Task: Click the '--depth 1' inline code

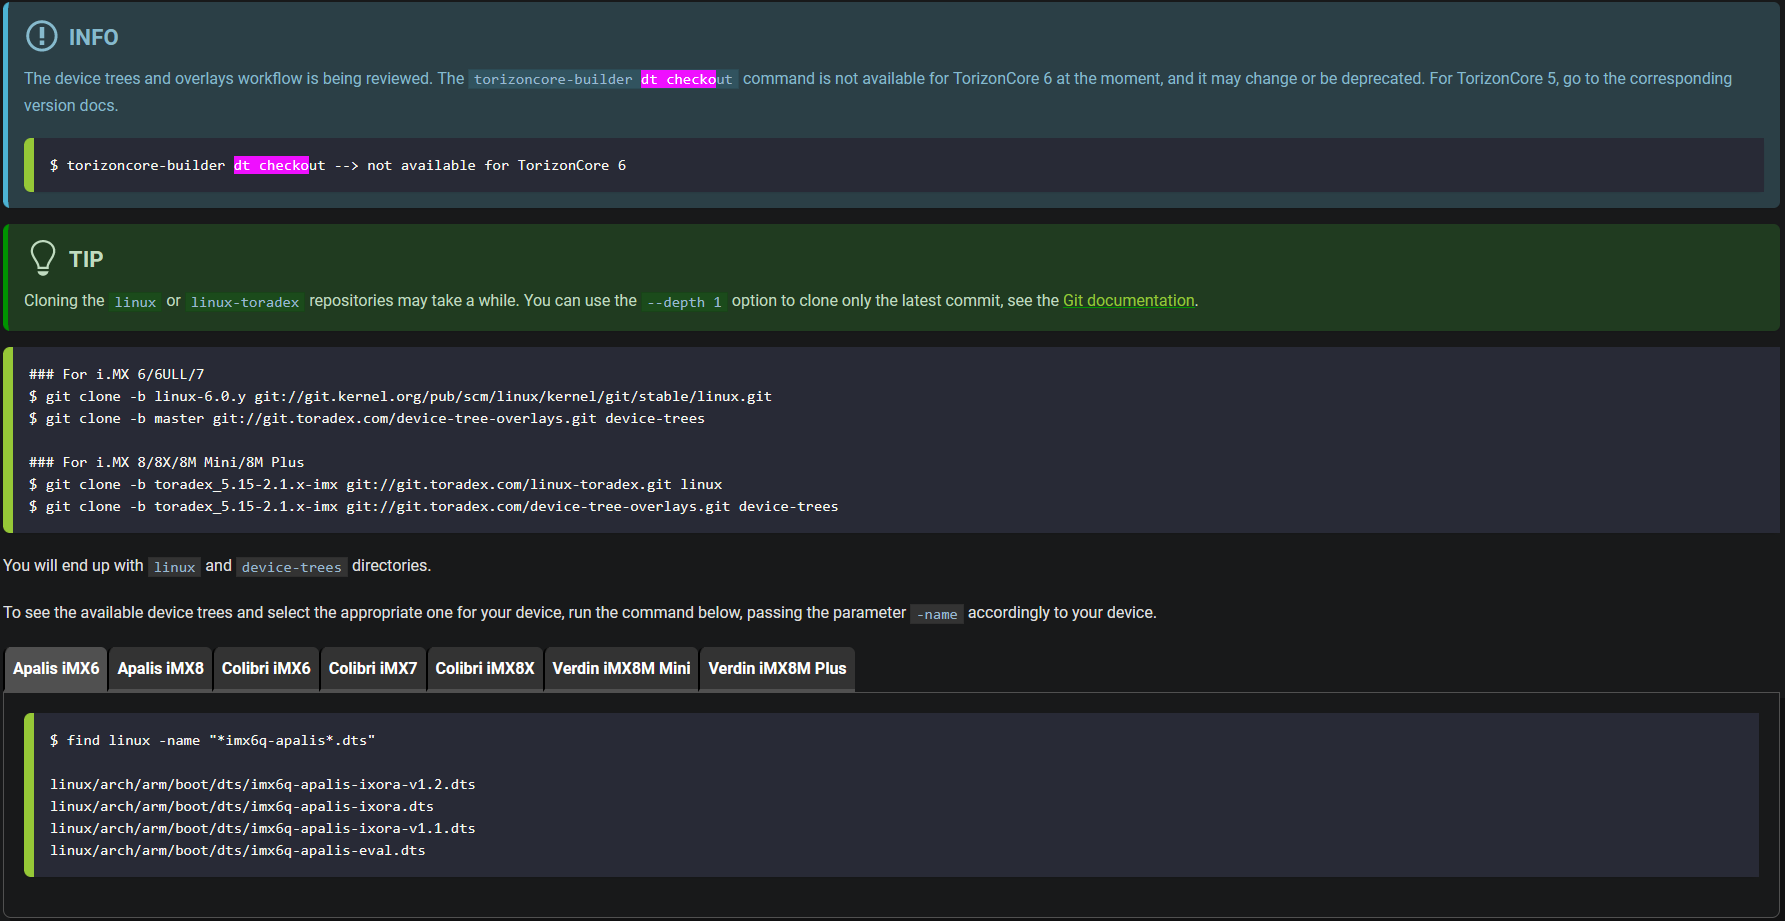Action: click(x=684, y=301)
